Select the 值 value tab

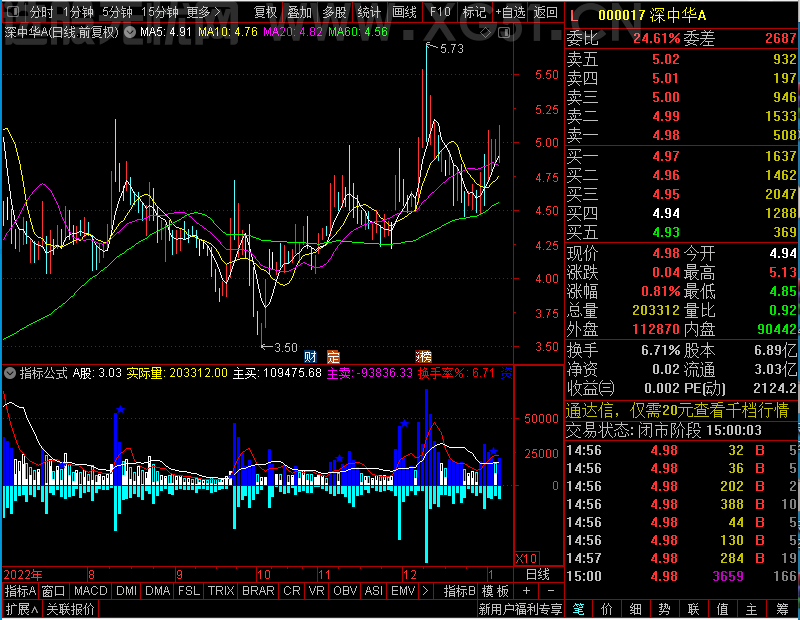[722, 609]
